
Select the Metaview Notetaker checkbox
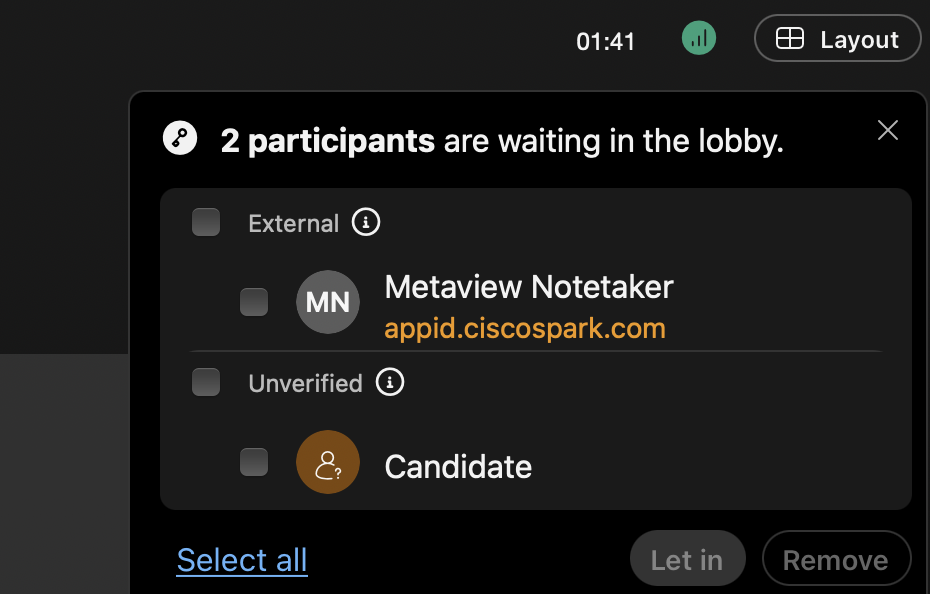(254, 301)
